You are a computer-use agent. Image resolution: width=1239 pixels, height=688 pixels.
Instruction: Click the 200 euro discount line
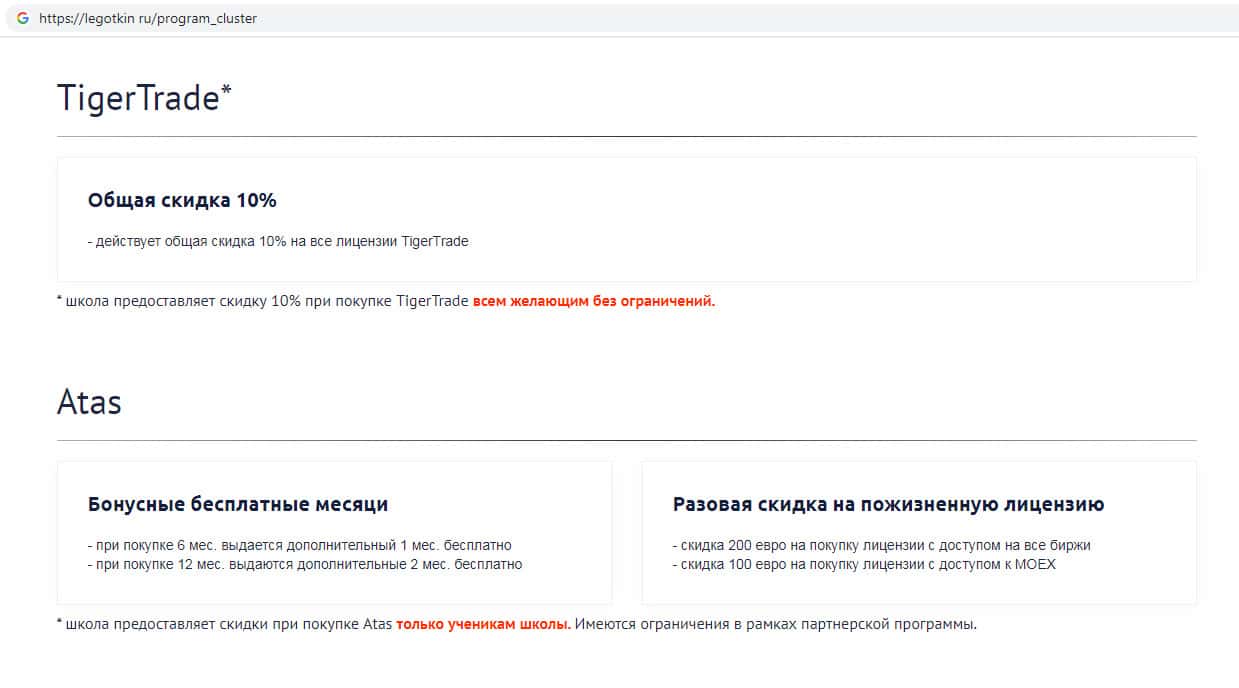click(x=882, y=545)
